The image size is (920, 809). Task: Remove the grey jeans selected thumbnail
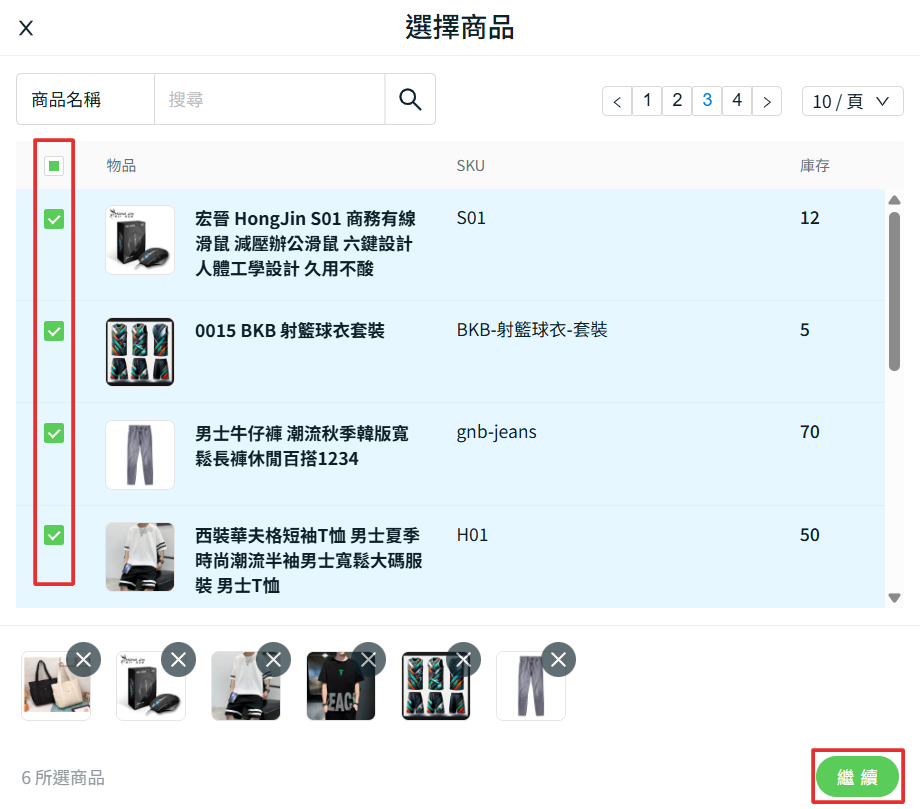click(559, 659)
